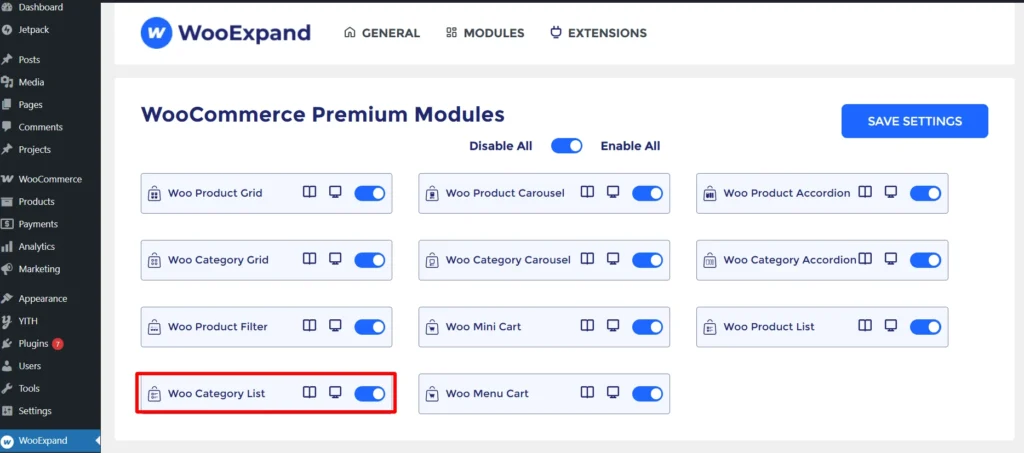Open the Modules tab
The height and width of the screenshot is (453, 1024).
click(x=485, y=33)
